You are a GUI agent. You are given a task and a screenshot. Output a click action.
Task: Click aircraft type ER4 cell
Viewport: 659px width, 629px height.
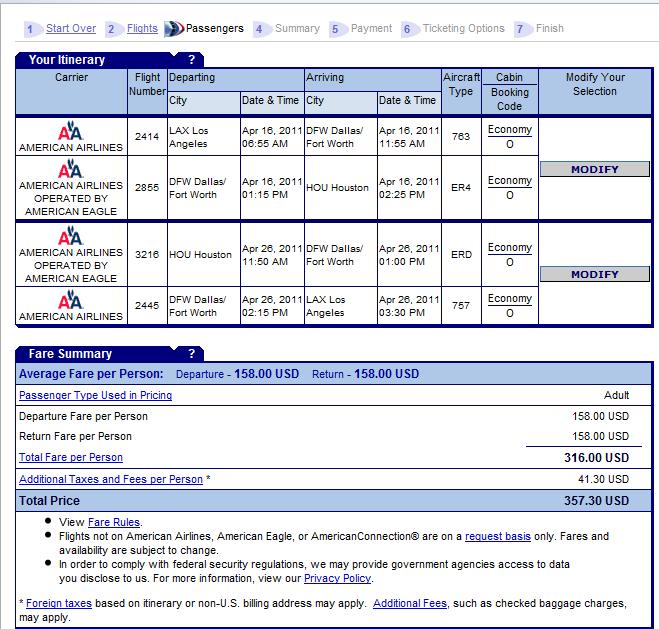(x=461, y=187)
